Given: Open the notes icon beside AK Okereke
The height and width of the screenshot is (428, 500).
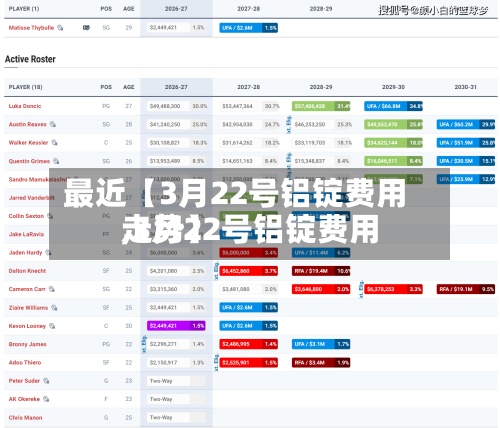Looking at the screenshot, I should pyautogui.click(x=46, y=399).
